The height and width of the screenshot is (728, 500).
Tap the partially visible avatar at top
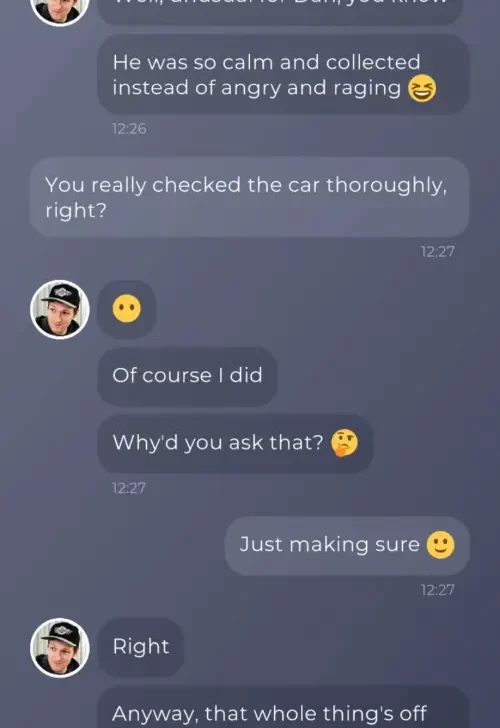click(x=60, y=12)
